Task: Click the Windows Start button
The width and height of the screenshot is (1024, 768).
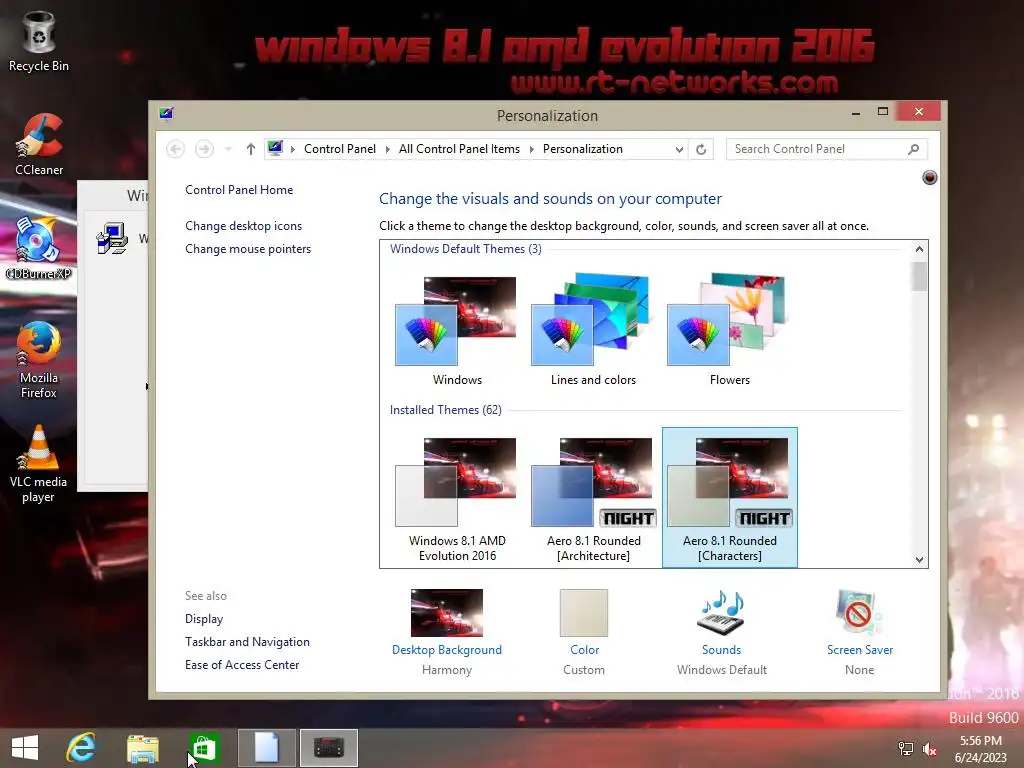Action: tap(25, 748)
